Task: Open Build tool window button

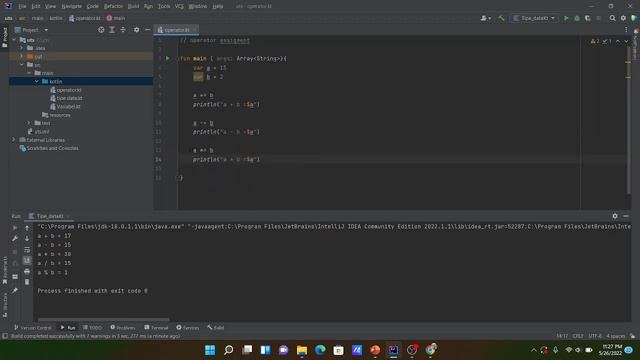Action: pyautogui.click(x=216, y=327)
